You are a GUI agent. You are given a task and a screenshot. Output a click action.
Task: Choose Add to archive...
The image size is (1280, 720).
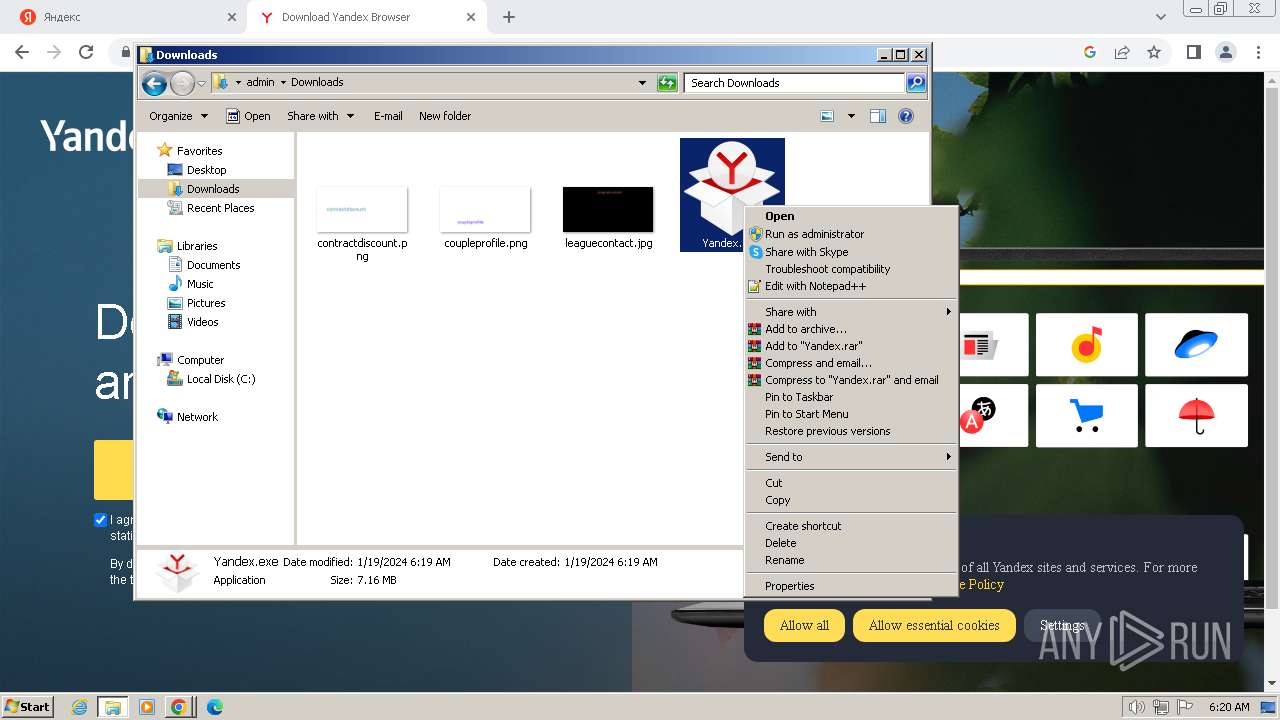coord(851,329)
